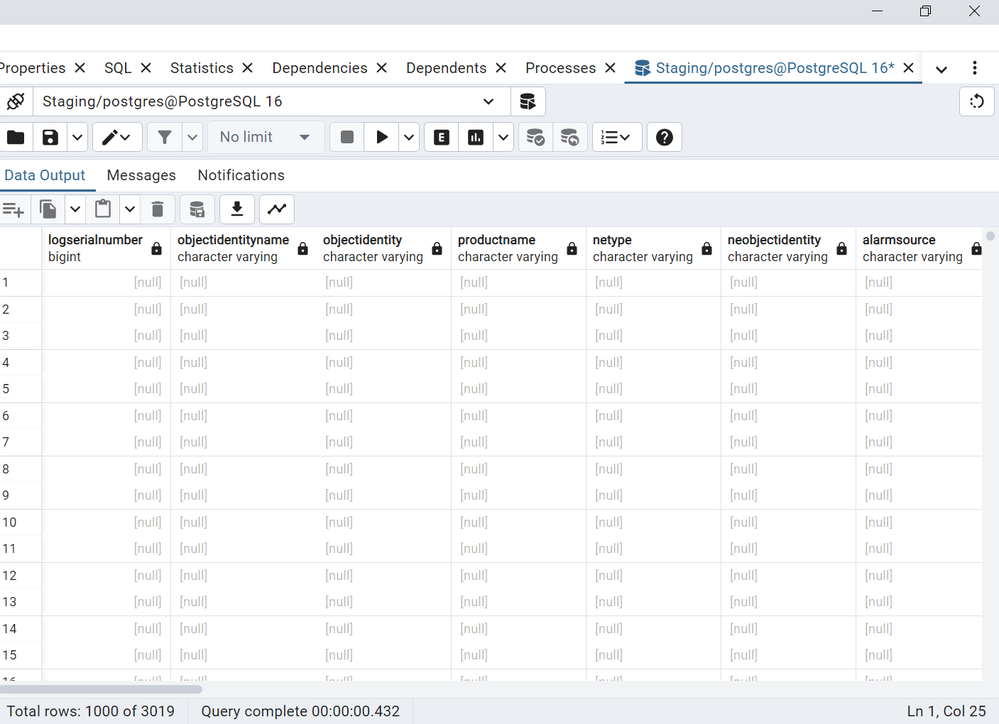Open the execute options dropdown arrow
999x724 pixels.
click(409, 137)
